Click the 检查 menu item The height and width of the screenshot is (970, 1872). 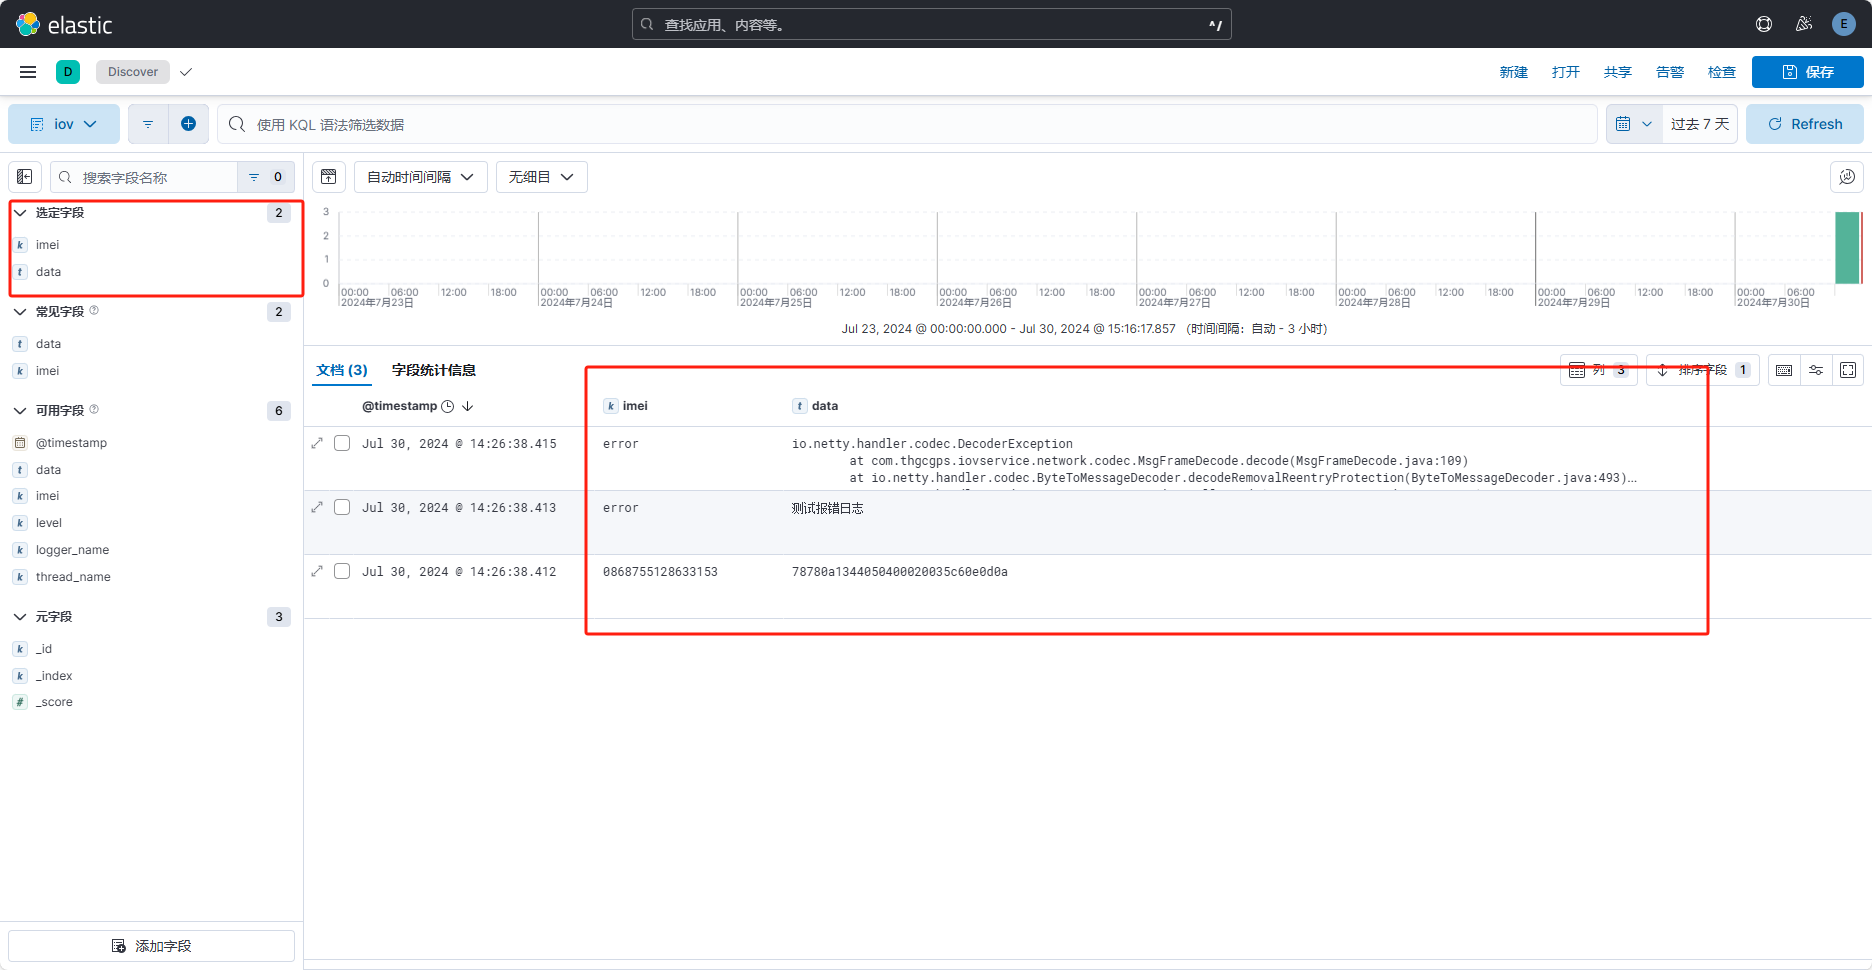pyautogui.click(x=1722, y=72)
